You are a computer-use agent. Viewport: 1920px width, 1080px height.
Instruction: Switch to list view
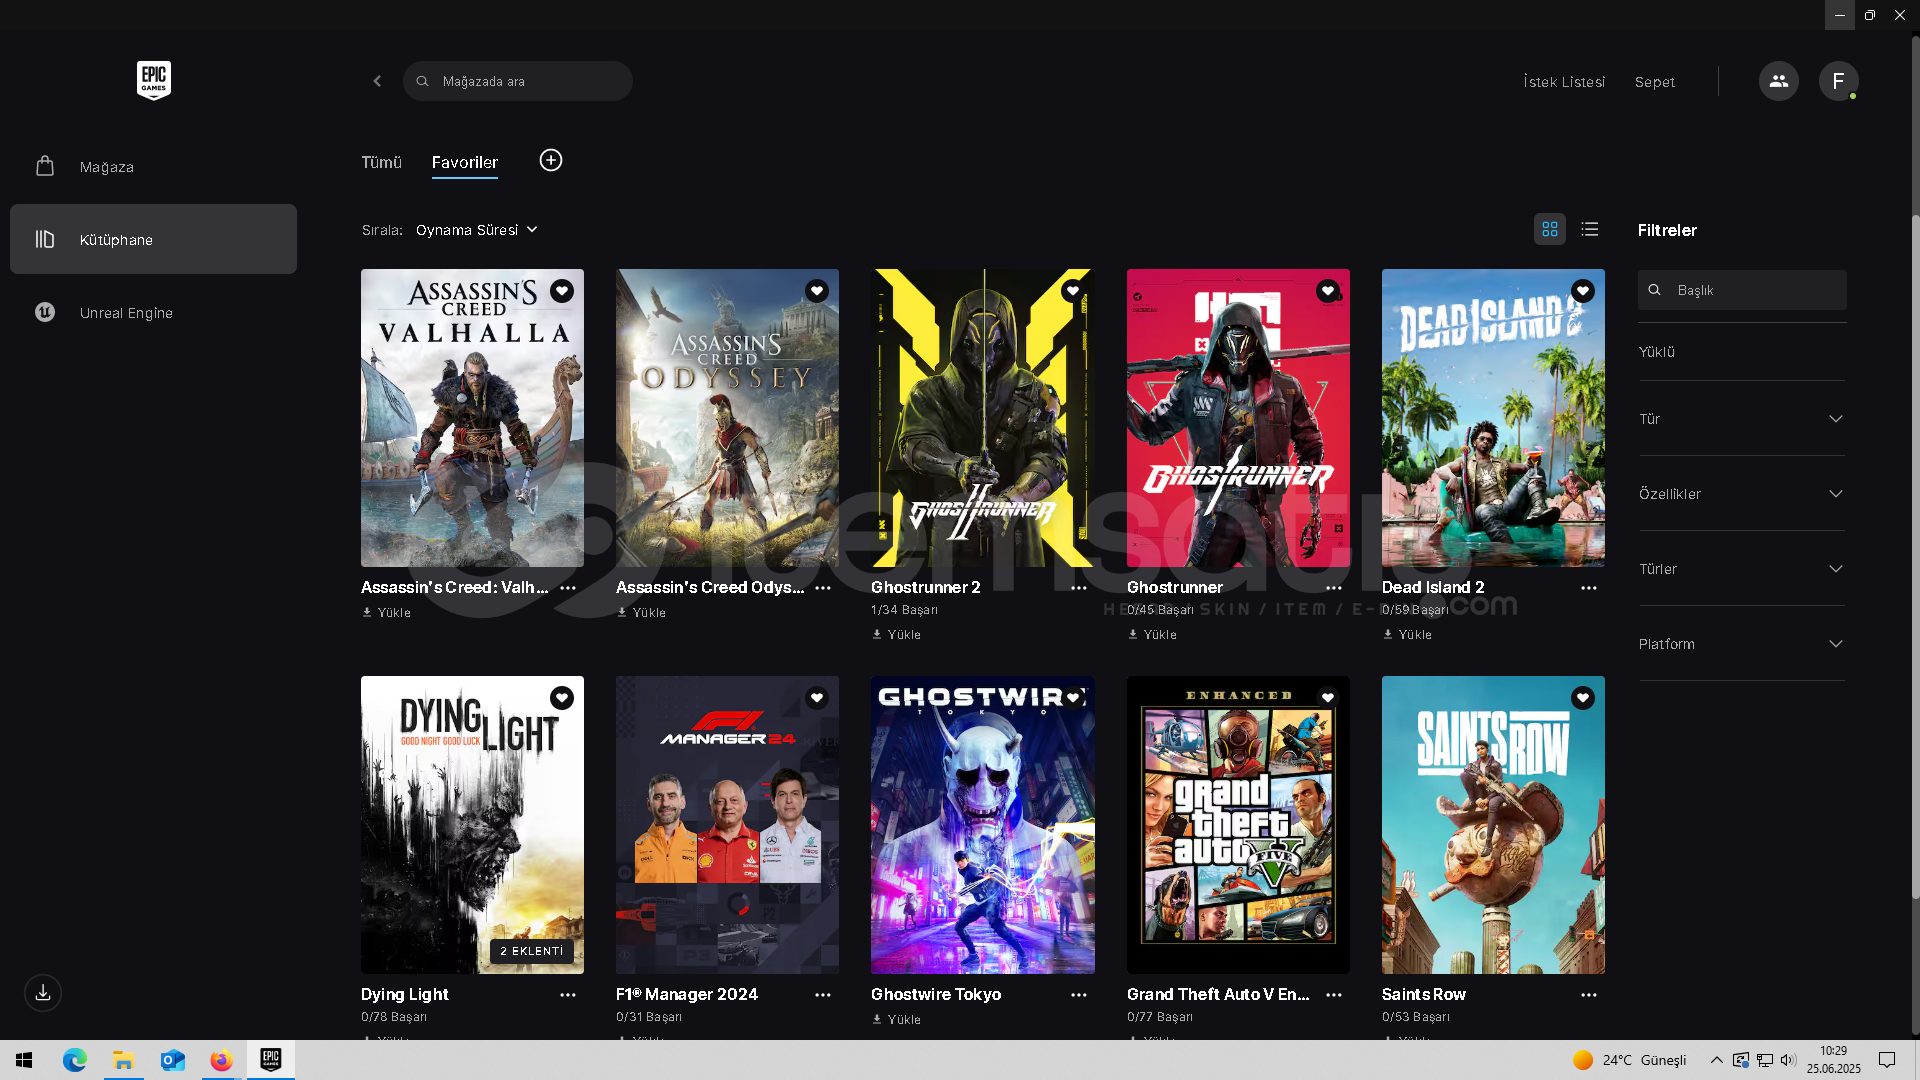point(1590,229)
